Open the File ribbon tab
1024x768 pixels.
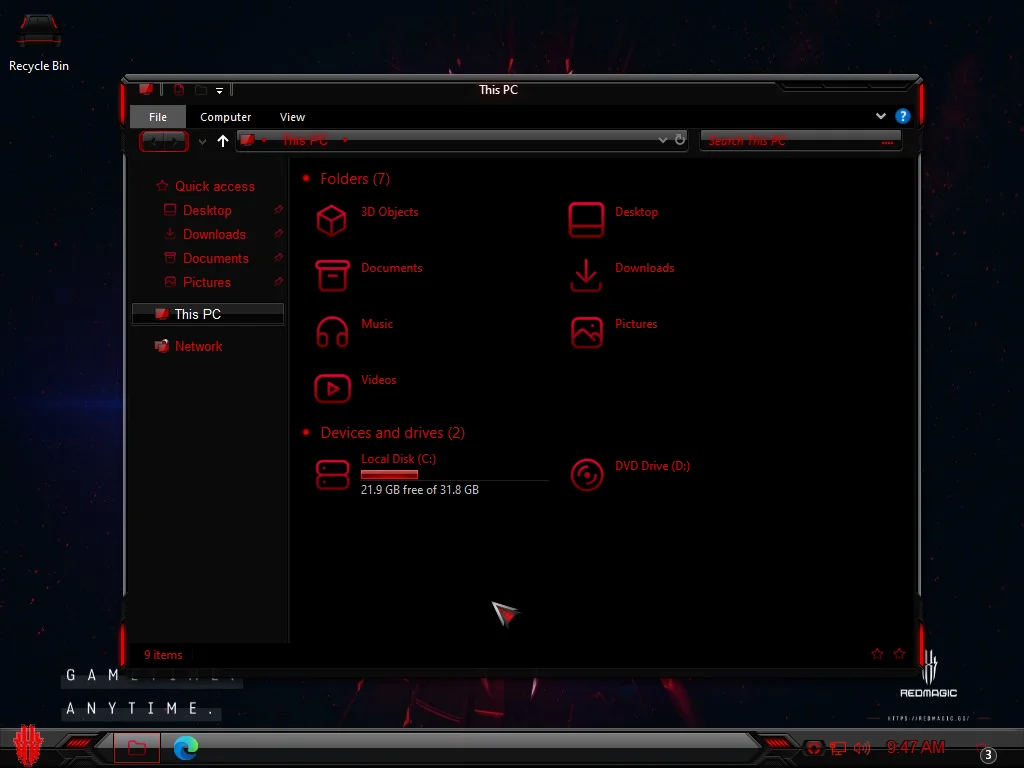pyautogui.click(x=158, y=117)
